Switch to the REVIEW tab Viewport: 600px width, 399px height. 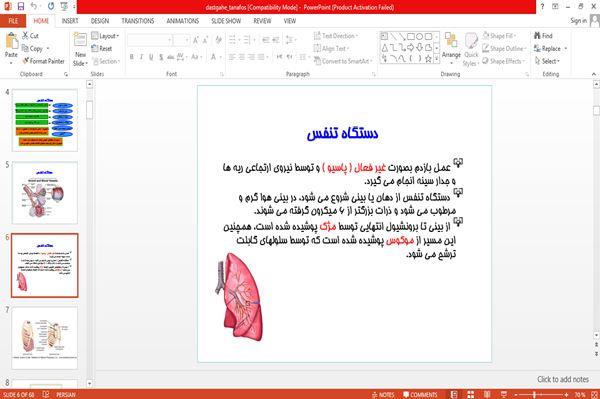click(x=262, y=21)
